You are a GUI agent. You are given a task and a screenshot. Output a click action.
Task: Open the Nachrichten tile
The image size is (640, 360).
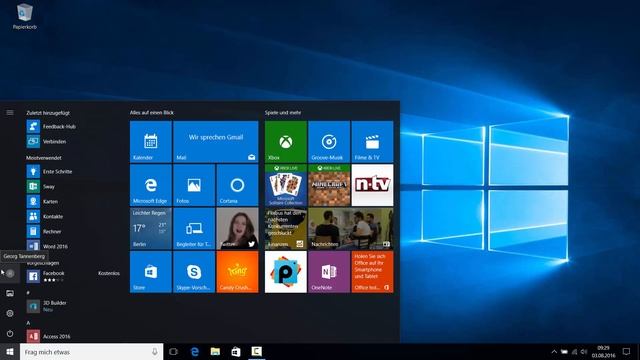coord(351,229)
